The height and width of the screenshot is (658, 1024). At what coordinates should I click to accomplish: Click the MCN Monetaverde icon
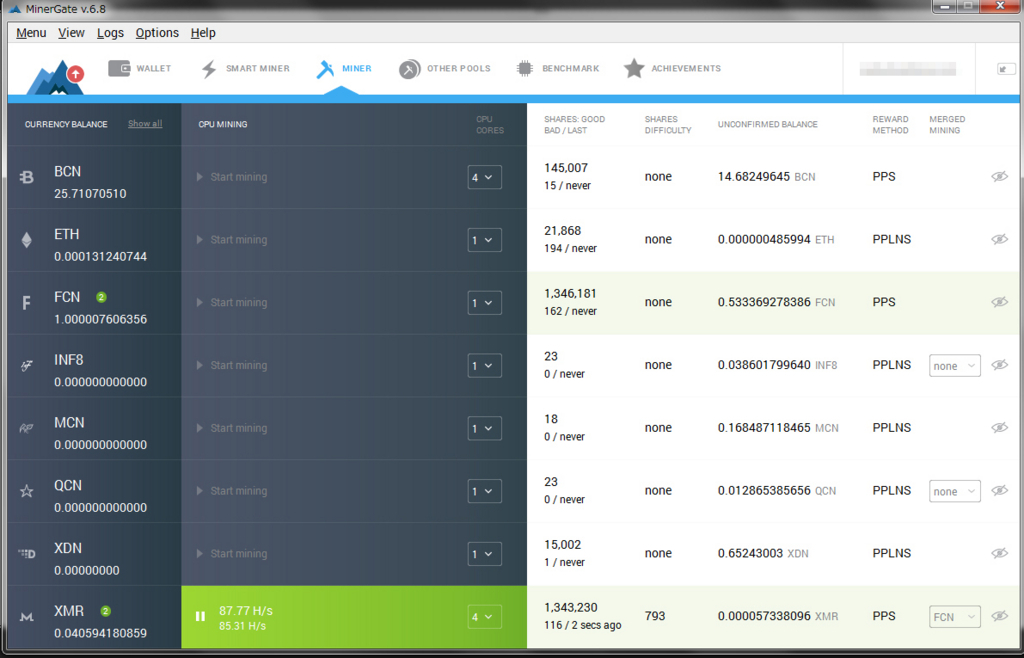[x=26, y=429]
